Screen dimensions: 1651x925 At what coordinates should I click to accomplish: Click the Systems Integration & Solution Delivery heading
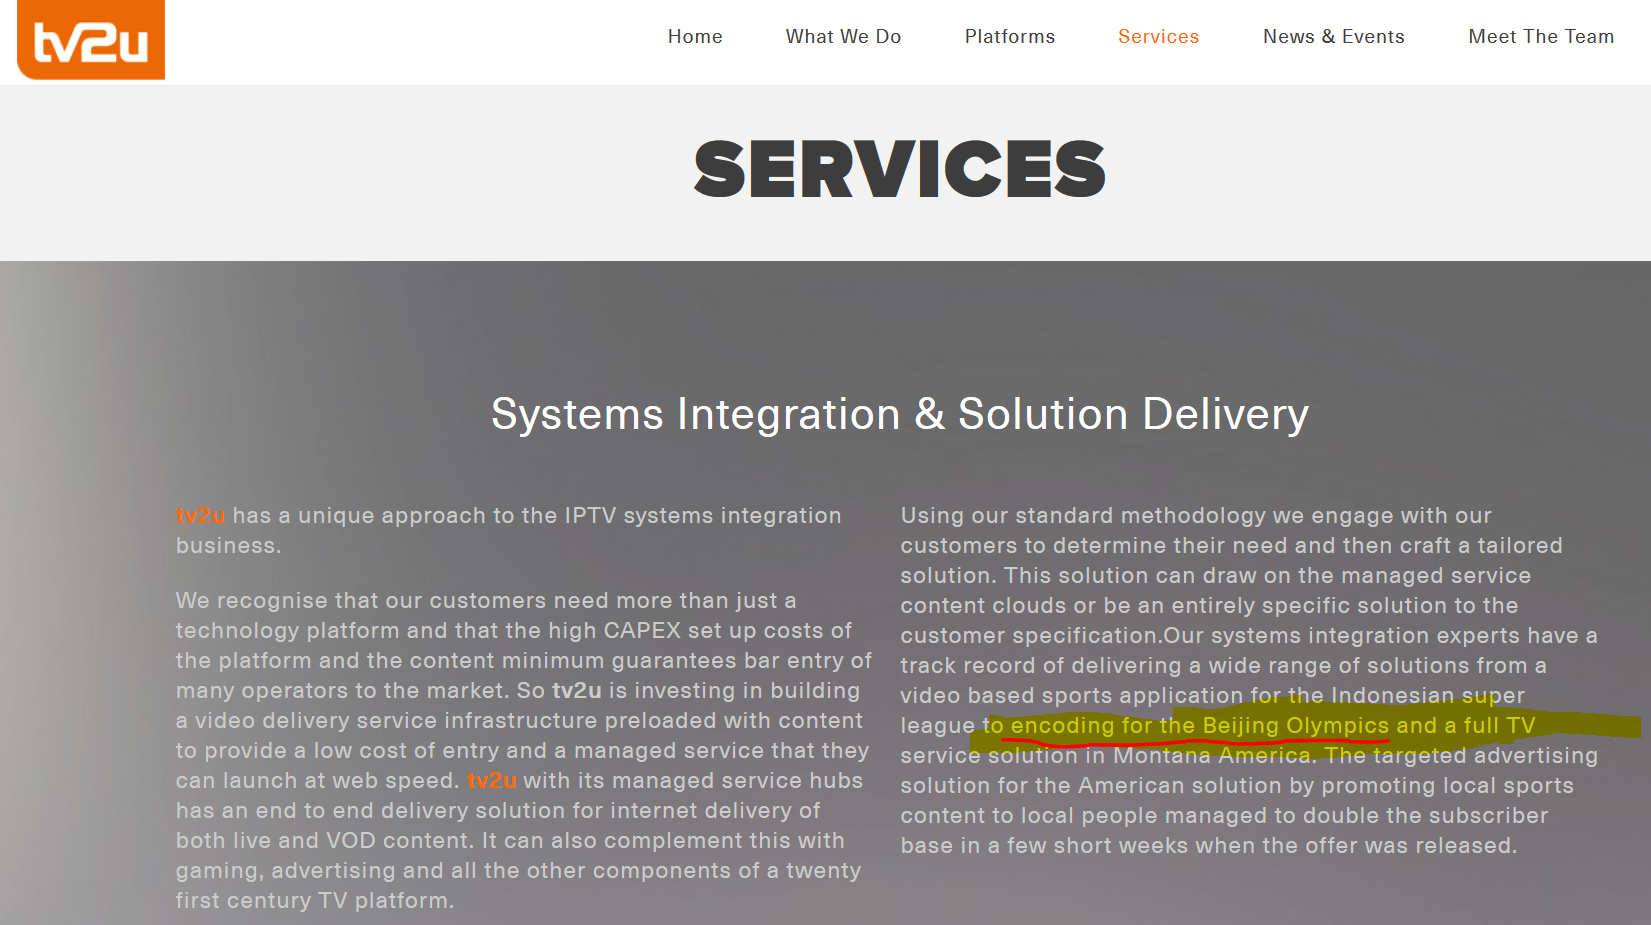click(900, 414)
